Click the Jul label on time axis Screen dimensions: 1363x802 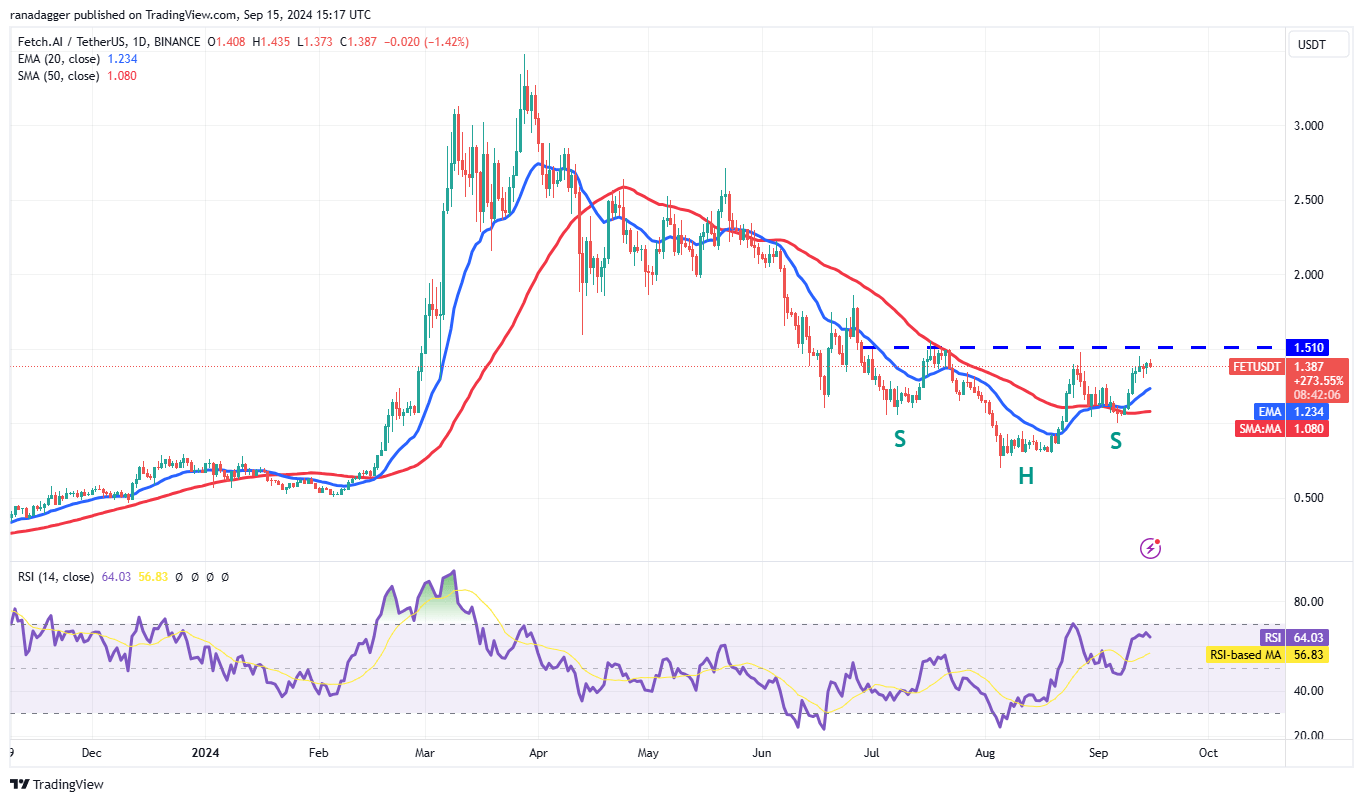coord(871,753)
